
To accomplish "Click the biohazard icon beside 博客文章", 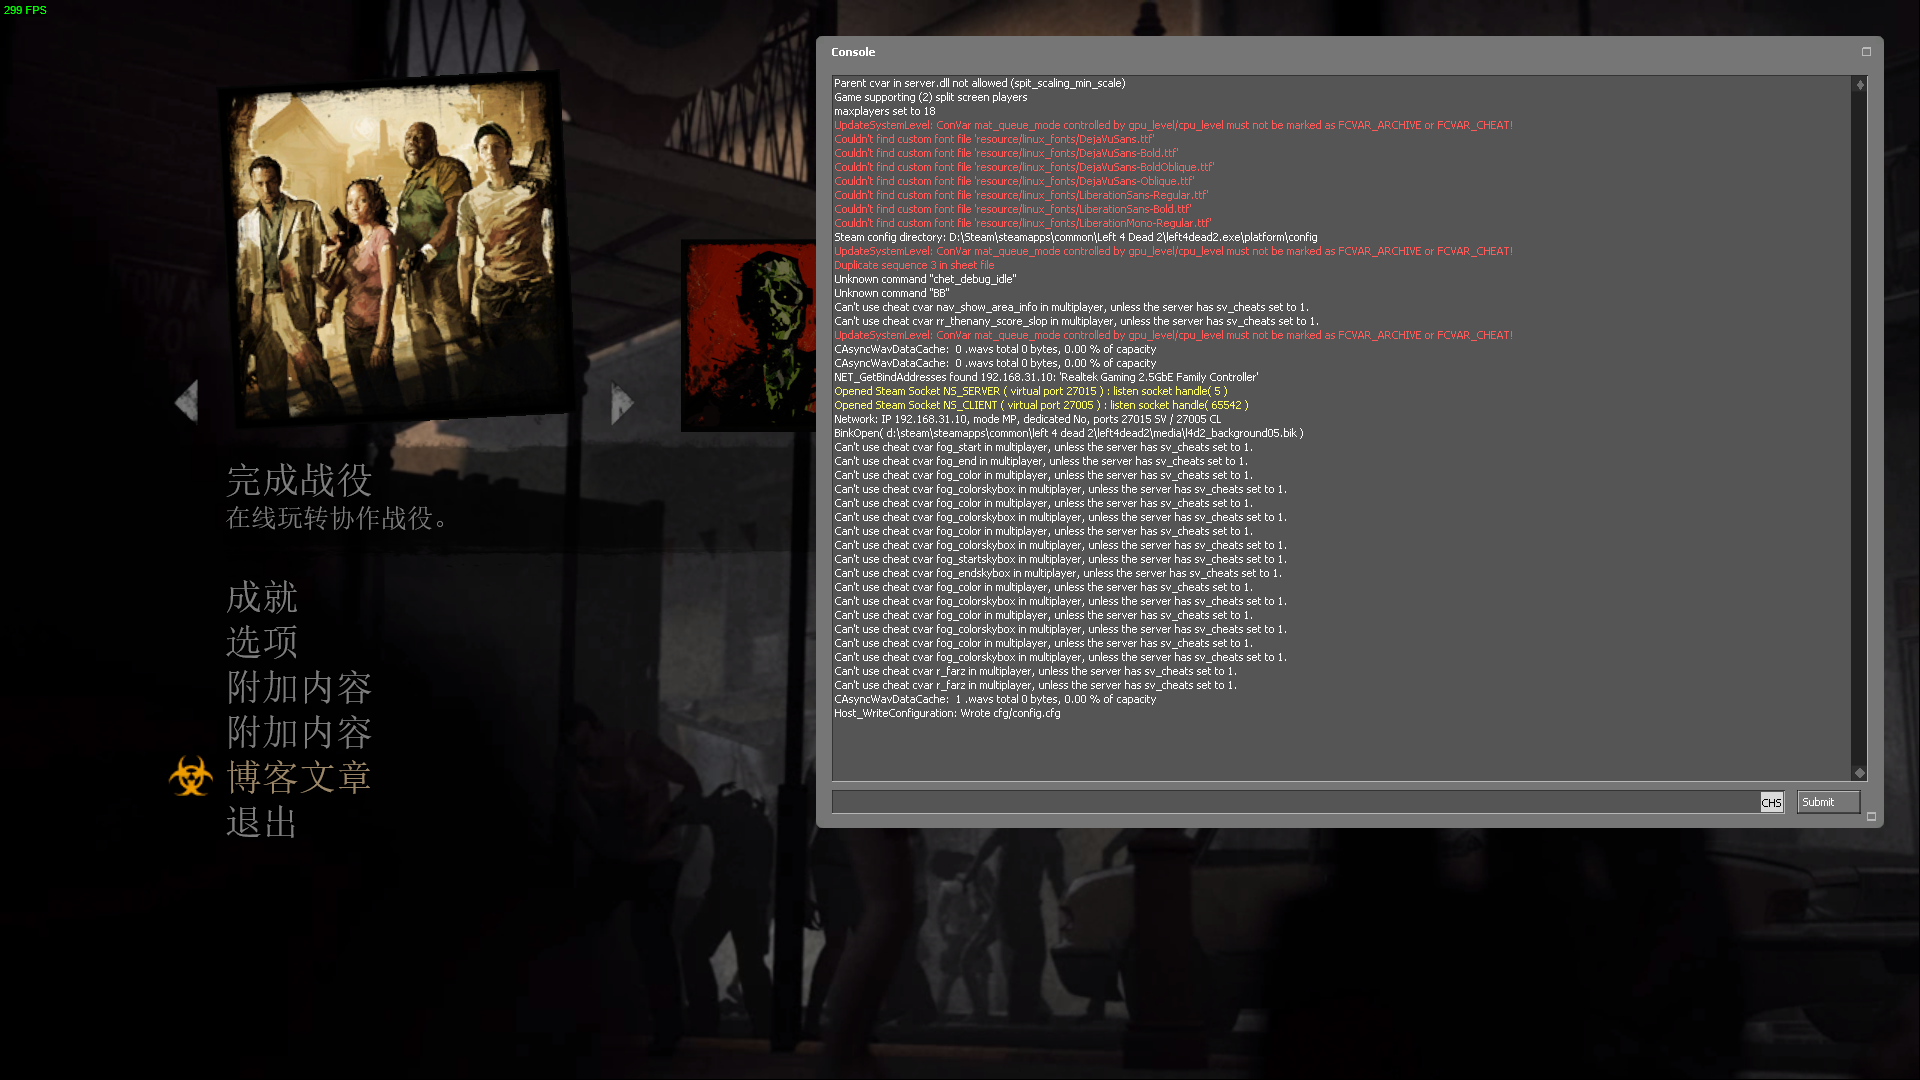I will [x=191, y=777].
